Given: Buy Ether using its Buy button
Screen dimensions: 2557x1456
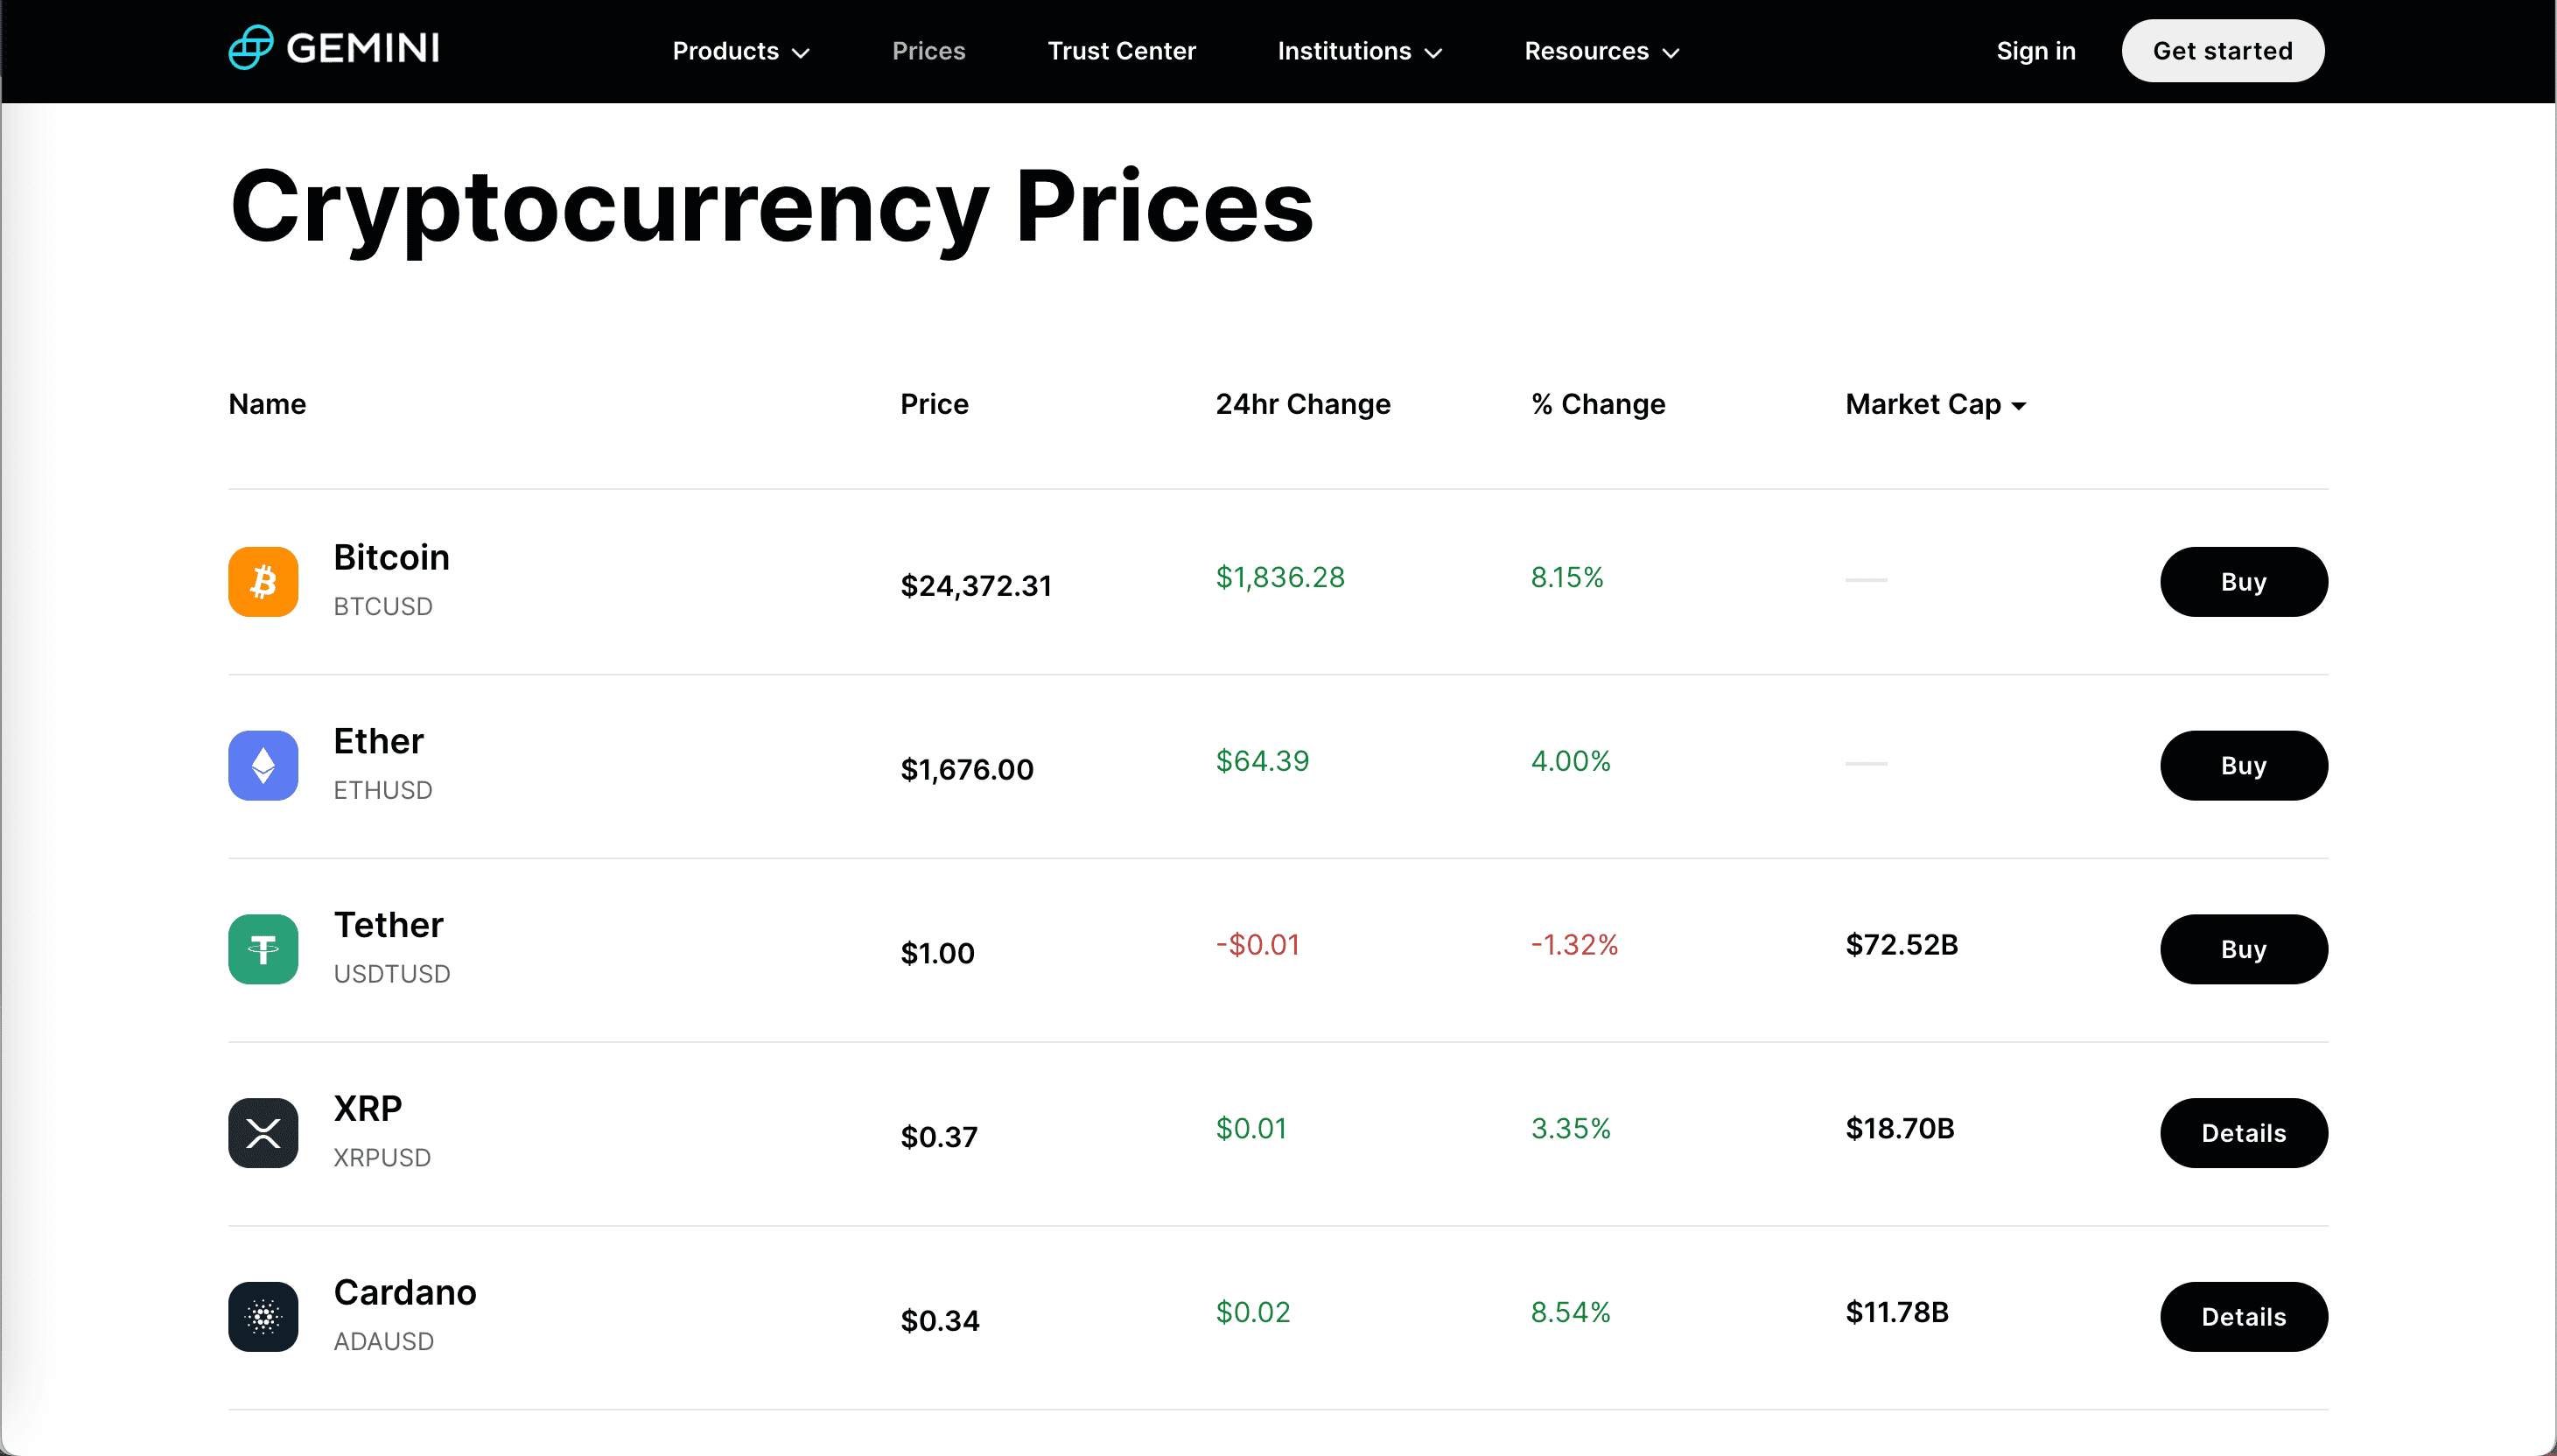Looking at the screenshot, I should coord(2243,766).
